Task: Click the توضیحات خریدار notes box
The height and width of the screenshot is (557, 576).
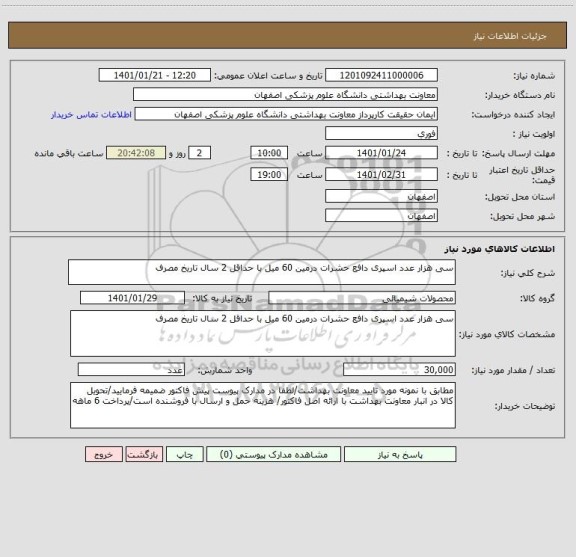Action: coord(263,405)
